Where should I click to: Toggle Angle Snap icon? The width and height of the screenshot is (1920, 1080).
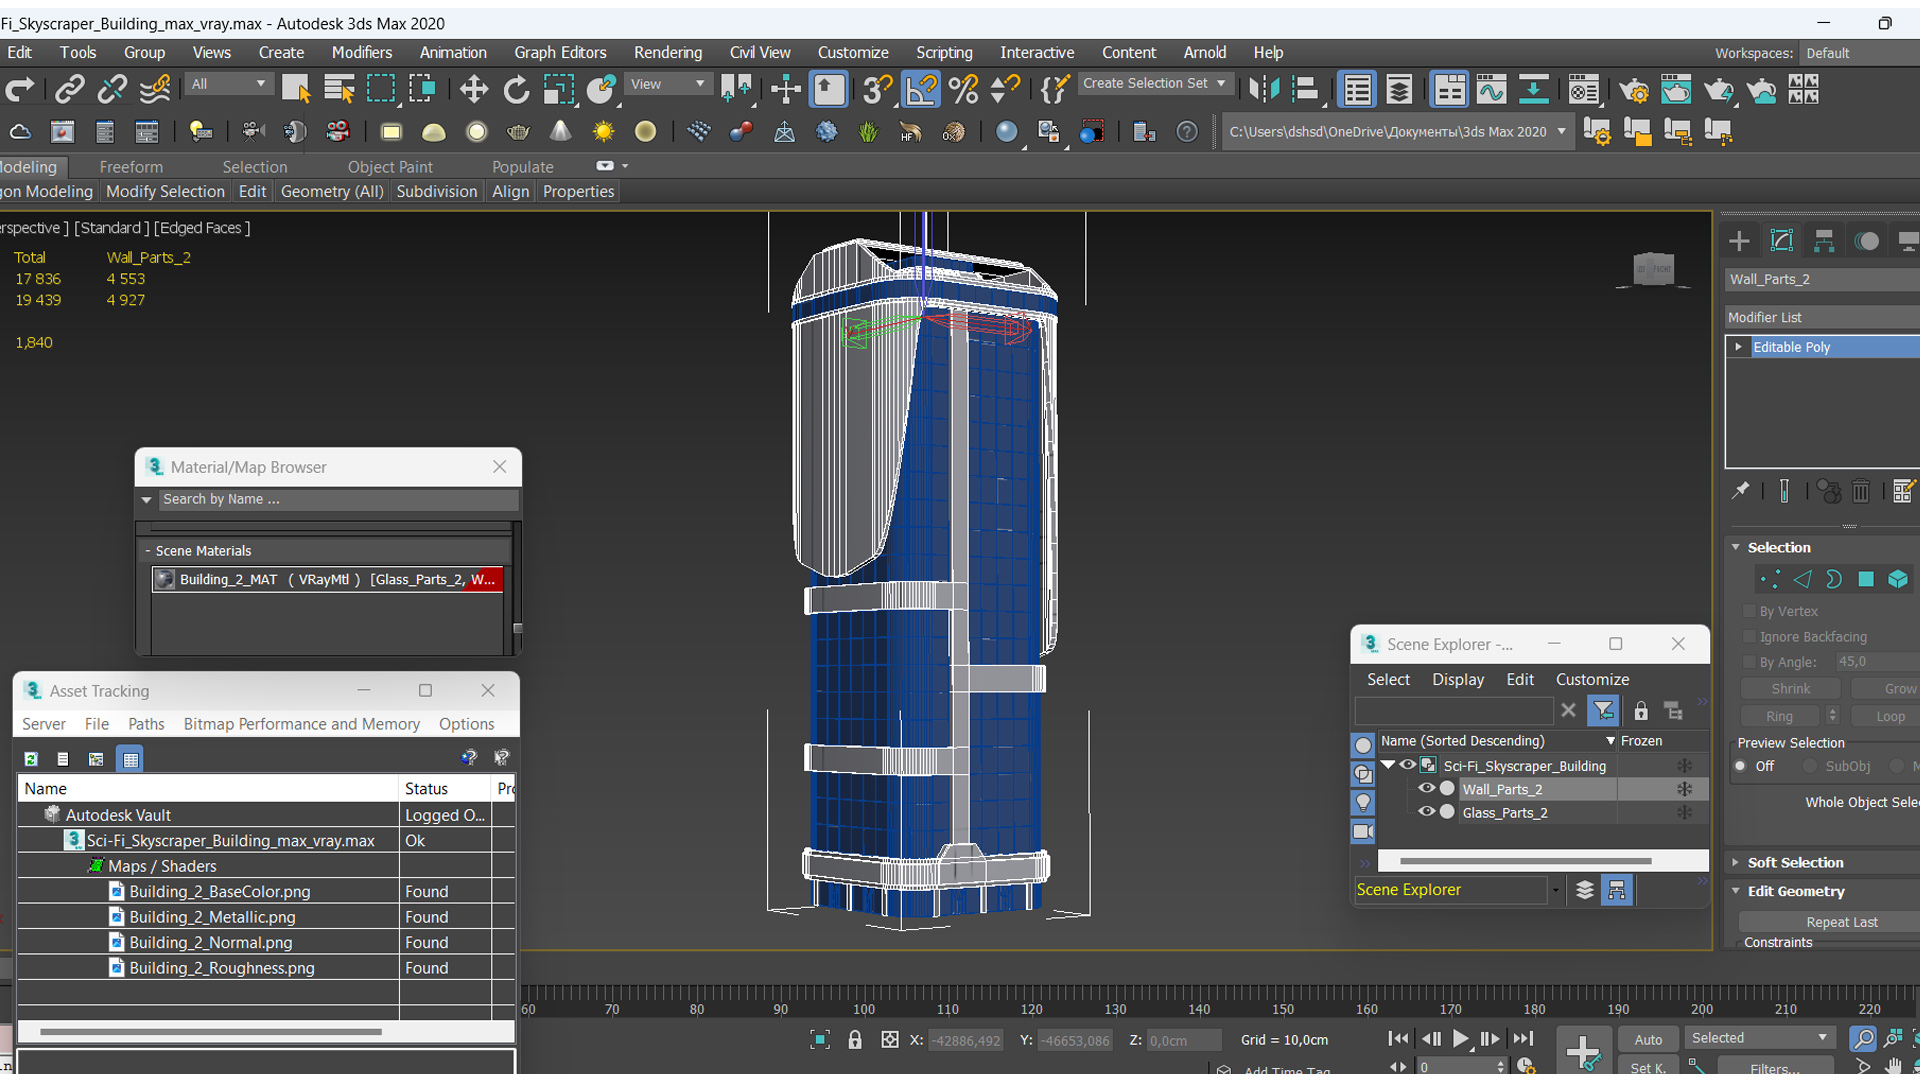point(921,90)
